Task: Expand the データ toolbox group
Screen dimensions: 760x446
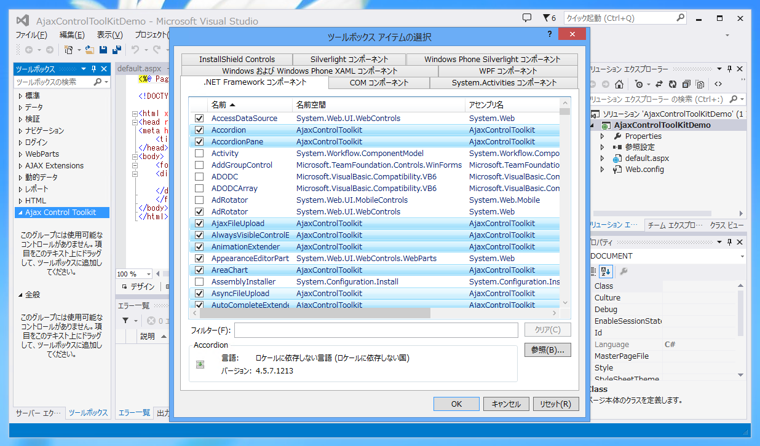Action: tap(20, 108)
